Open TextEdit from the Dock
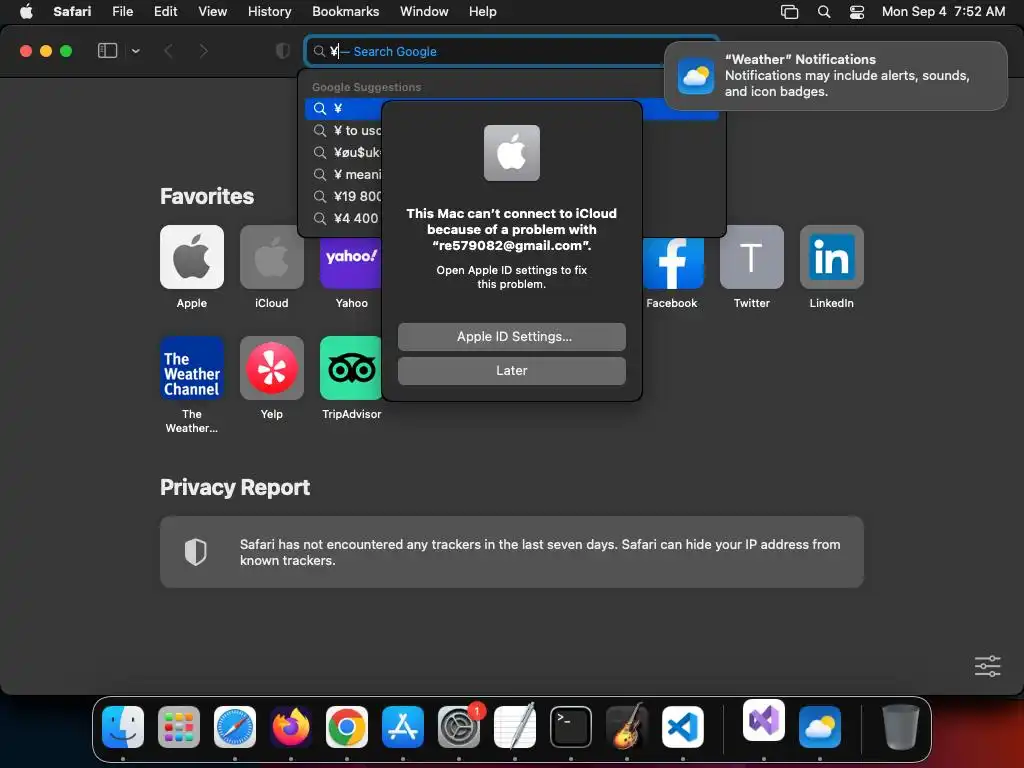 tap(515, 727)
